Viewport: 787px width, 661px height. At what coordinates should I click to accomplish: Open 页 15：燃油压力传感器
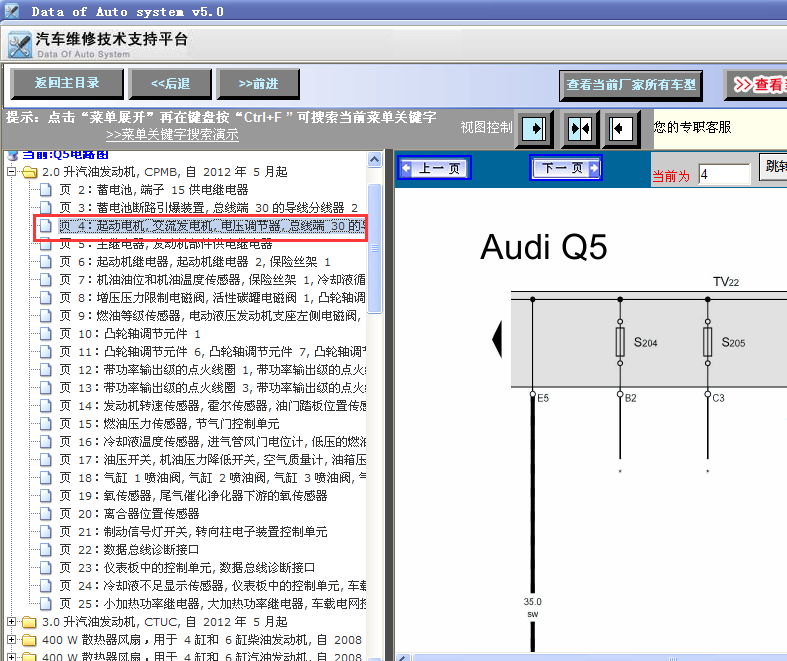[169, 424]
